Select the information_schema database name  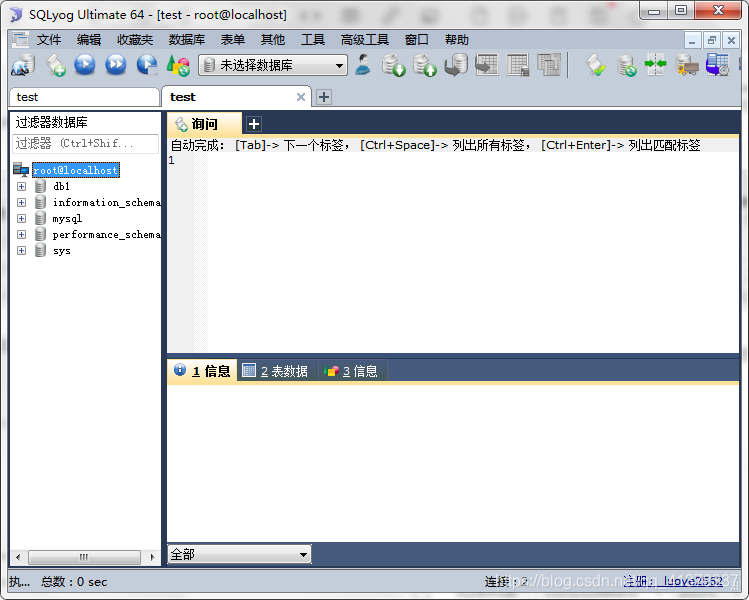(x=107, y=203)
